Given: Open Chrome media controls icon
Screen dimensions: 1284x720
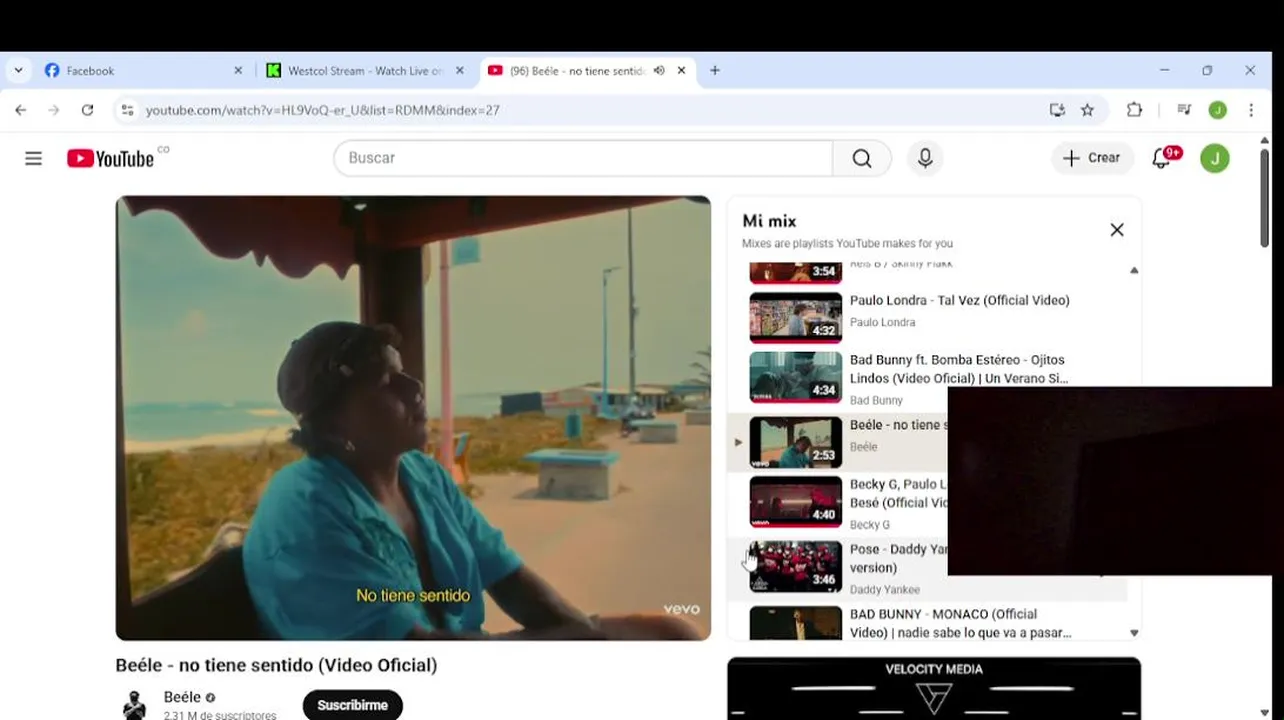Looking at the screenshot, I should tap(1184, 110).
